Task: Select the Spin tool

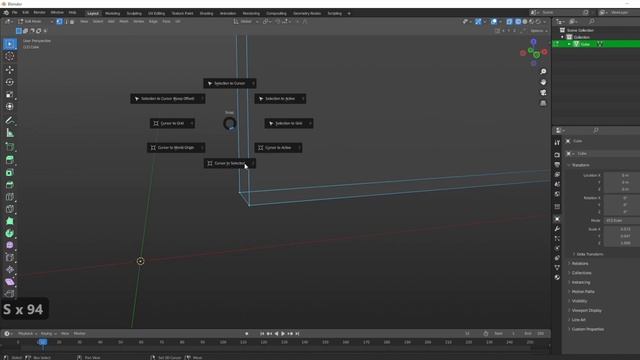Action: coord(9,233)
